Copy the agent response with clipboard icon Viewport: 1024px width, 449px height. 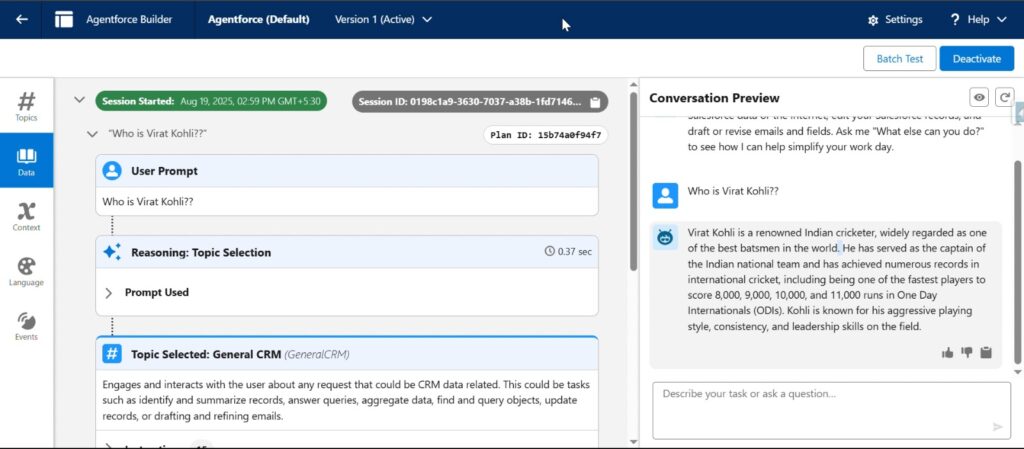(x=986, y=353)
